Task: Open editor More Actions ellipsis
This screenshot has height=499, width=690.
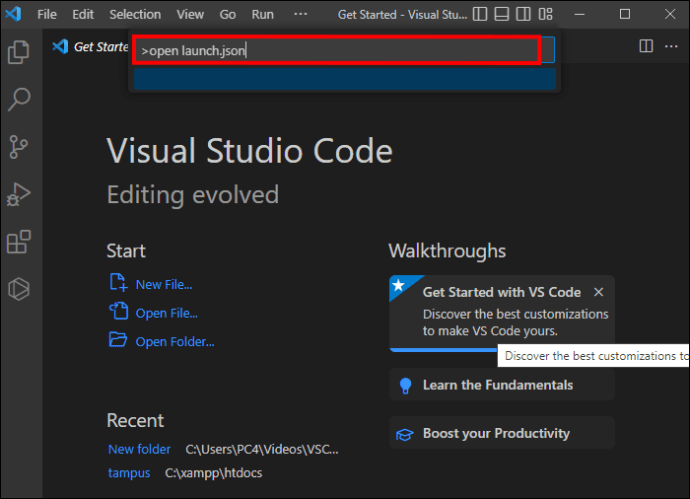Action: coord(671,46)
